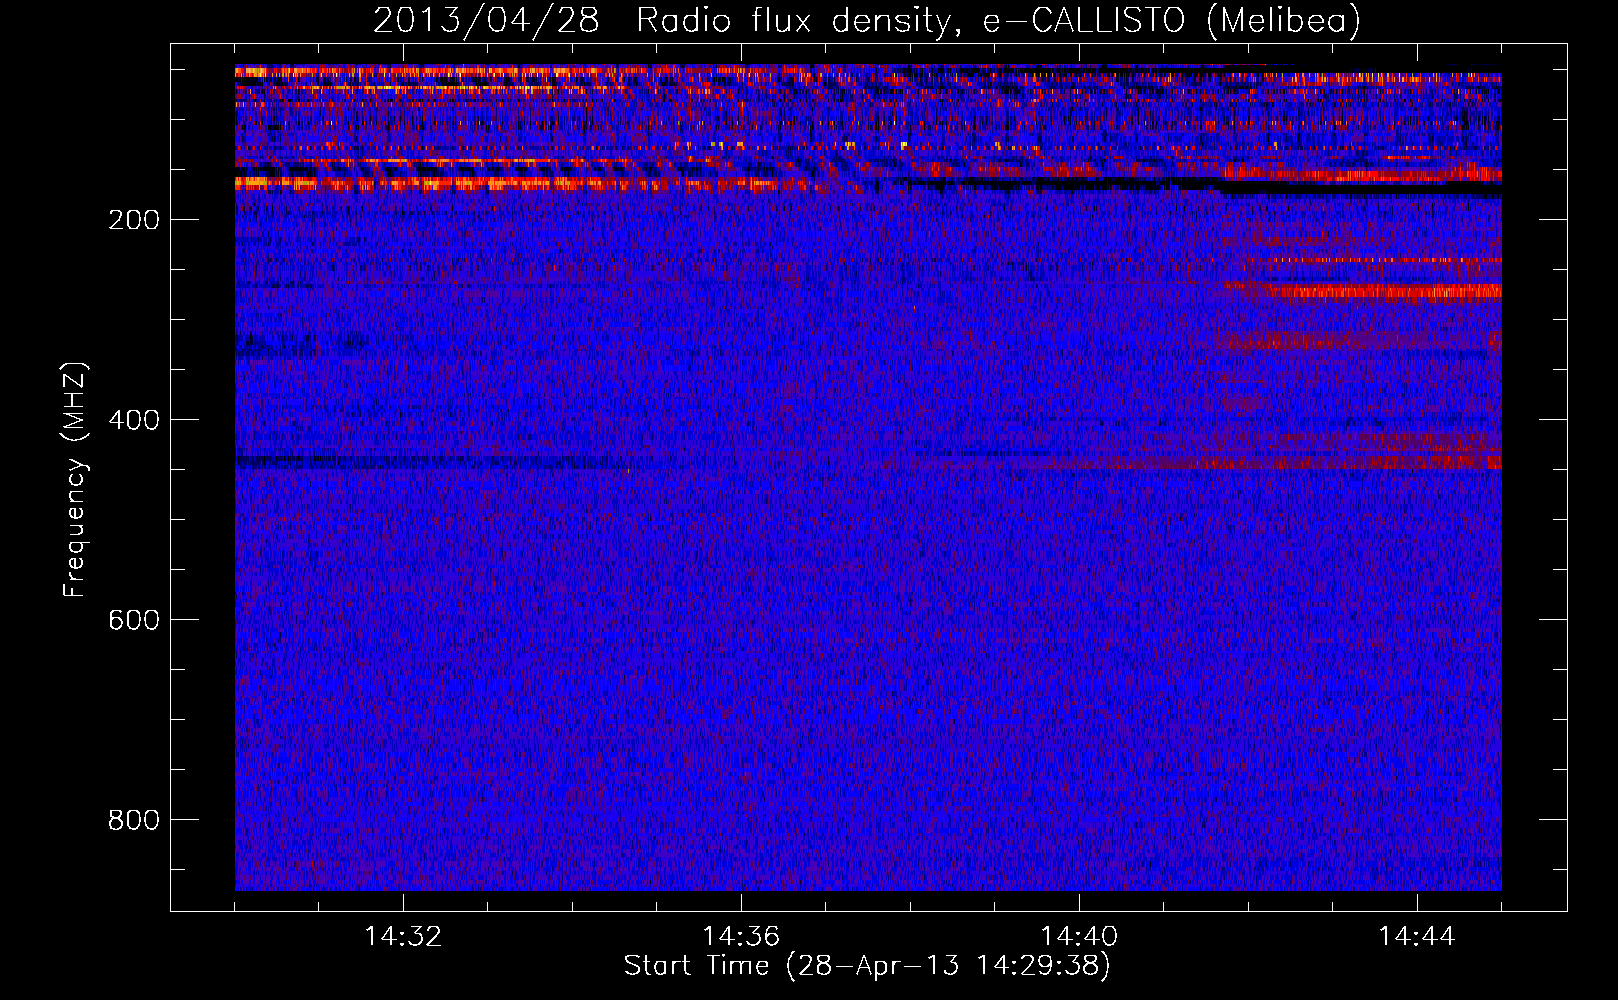This screenshot has height=1000, width=1618.
Task: Click the 14:44 time tick label
Action: tap(1417, 937)
